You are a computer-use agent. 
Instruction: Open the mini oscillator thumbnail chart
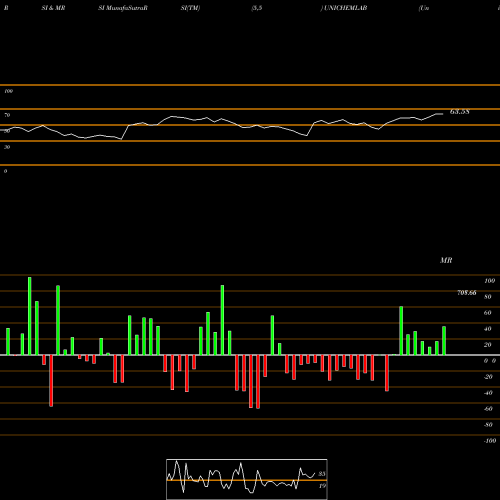[247, 479]
